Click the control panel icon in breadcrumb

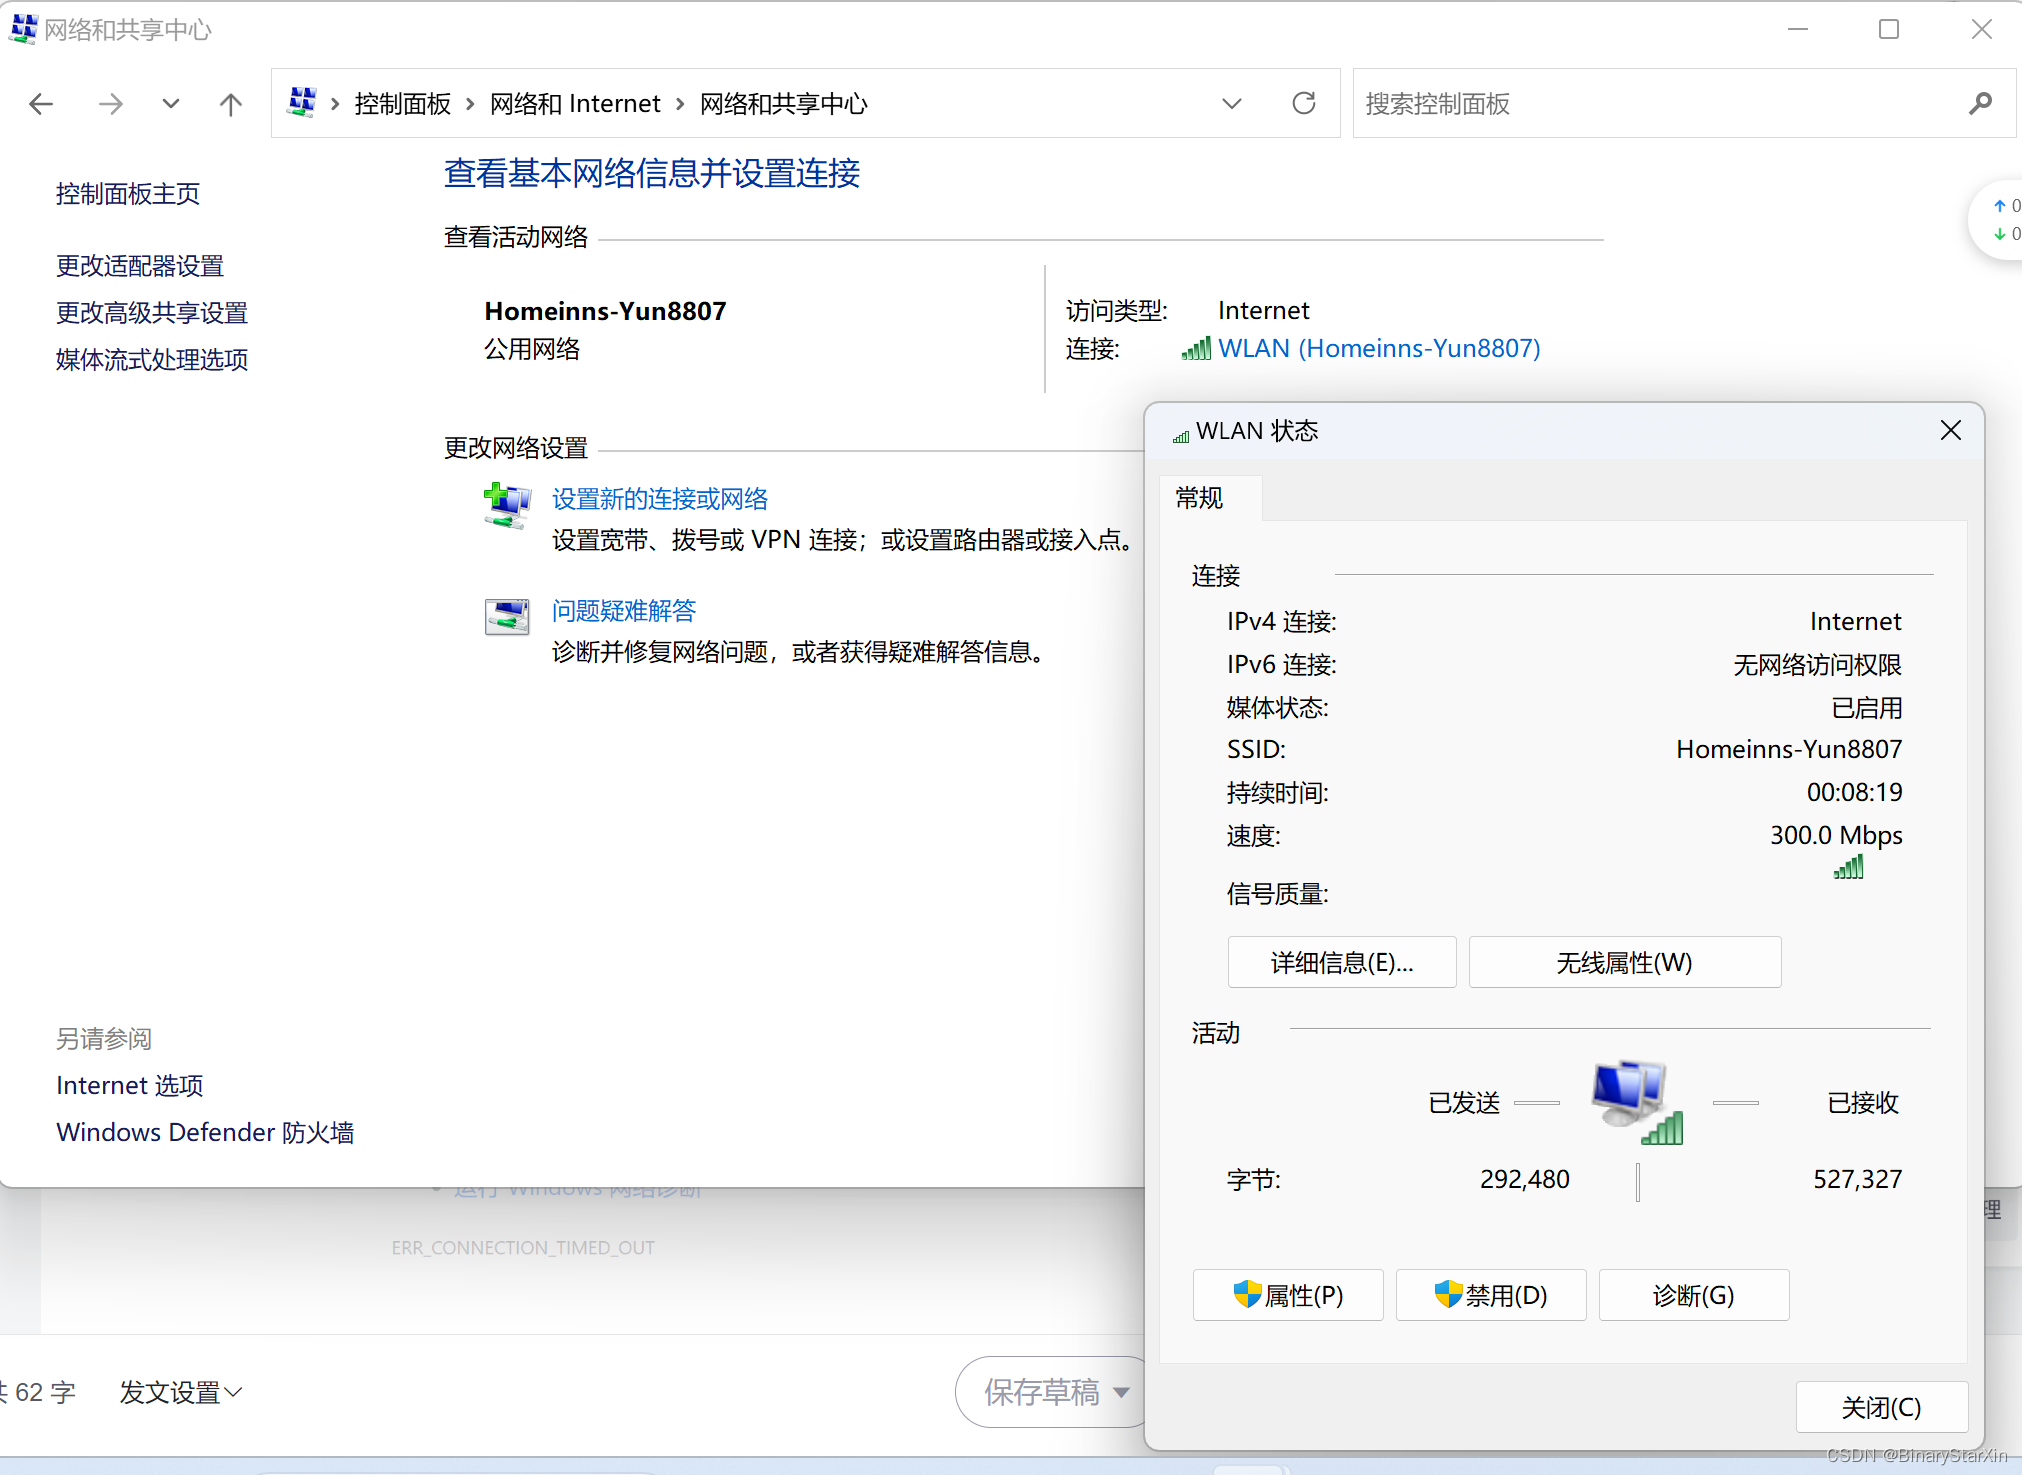302,102
